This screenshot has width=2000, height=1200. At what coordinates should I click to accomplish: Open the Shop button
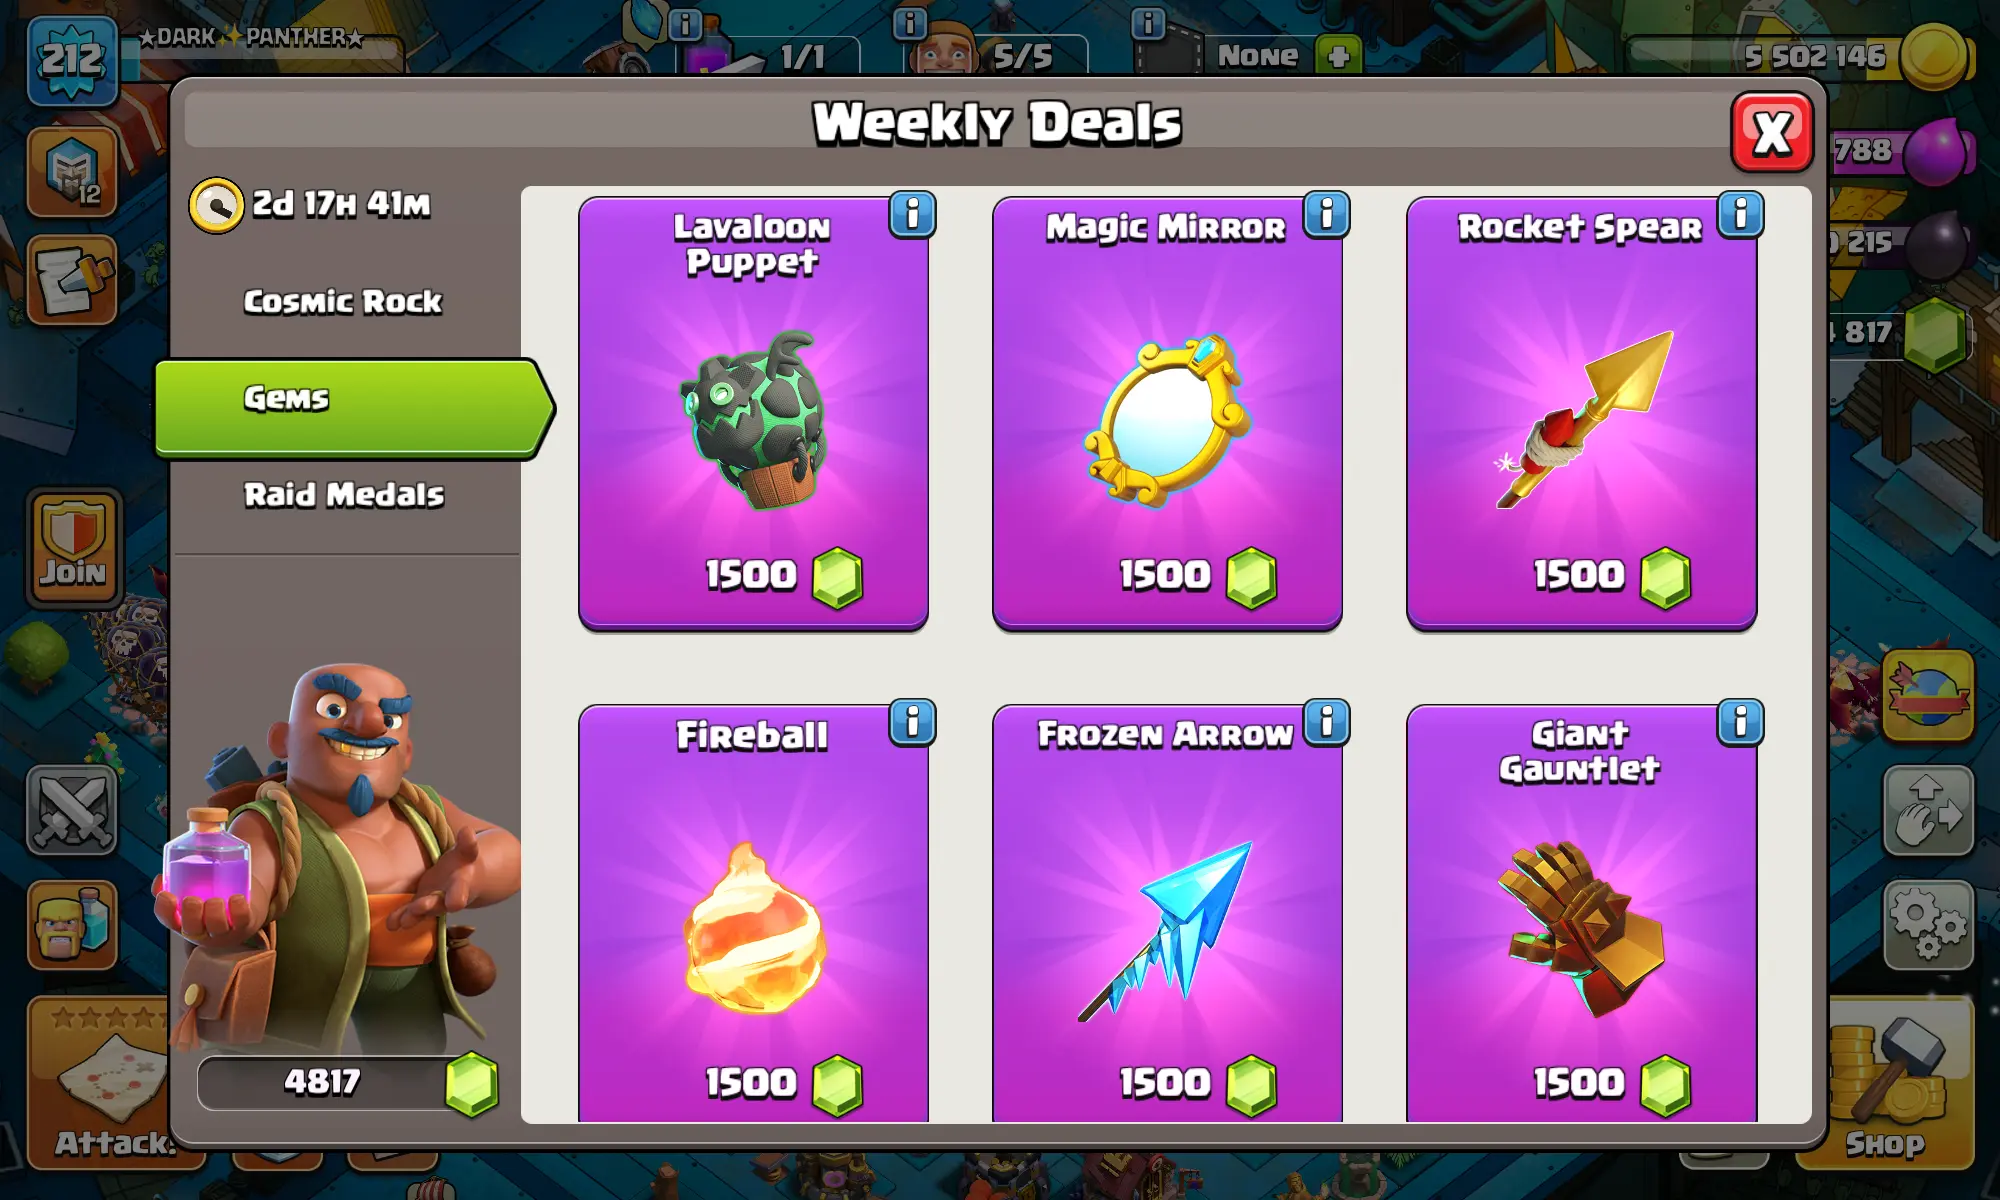click(1885, 1082)
